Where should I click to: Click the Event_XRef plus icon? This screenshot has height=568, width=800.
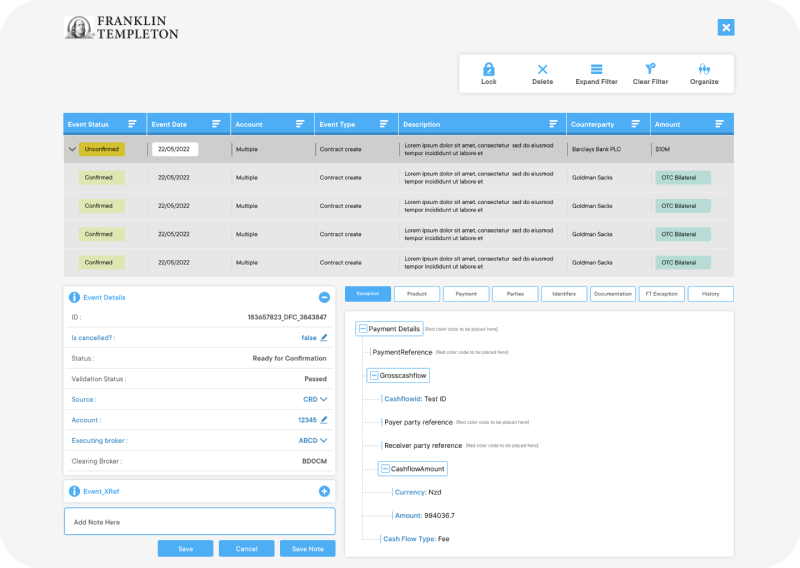tap(324, 491)
